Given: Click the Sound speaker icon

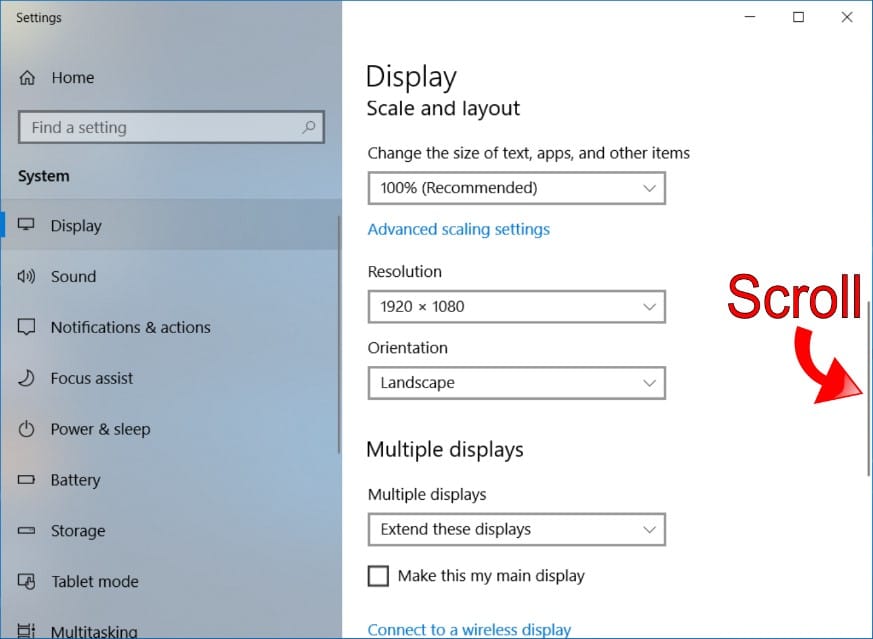Looking at the screenshot, I should pos(27,277).
